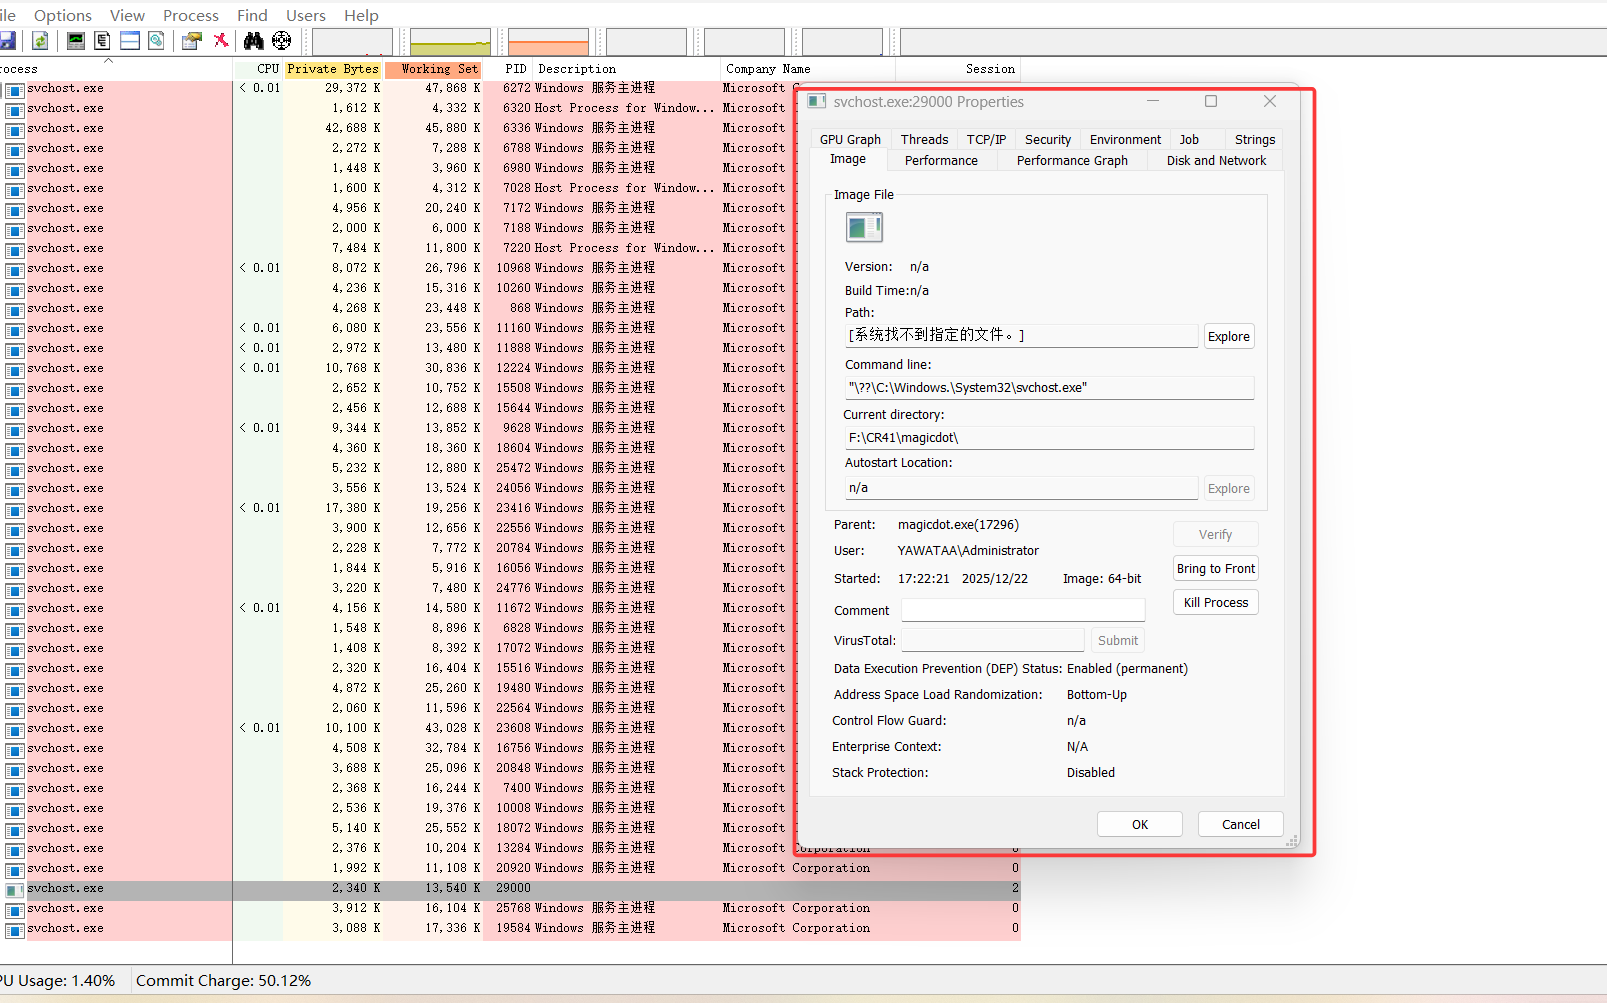Click the orange Physical Memory mini graph in toolbar

tap(548, 42)
